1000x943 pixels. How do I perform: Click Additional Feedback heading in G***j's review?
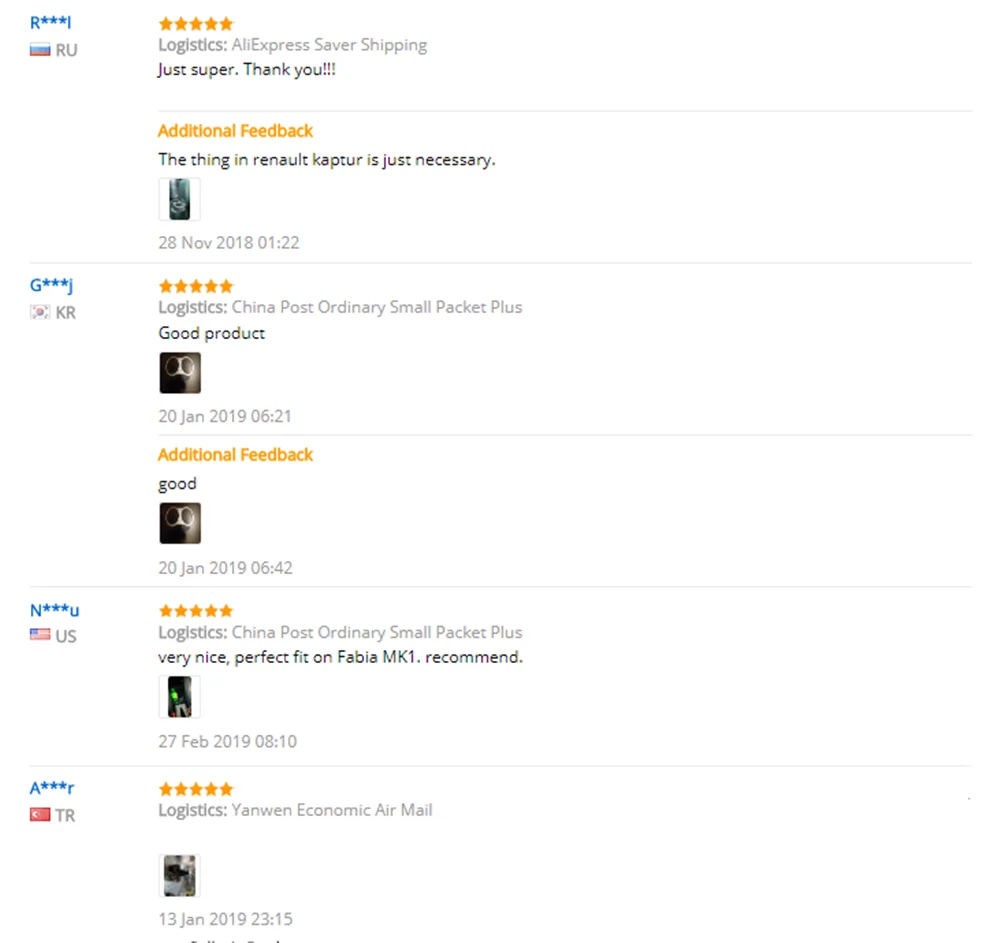click(235, 455)
